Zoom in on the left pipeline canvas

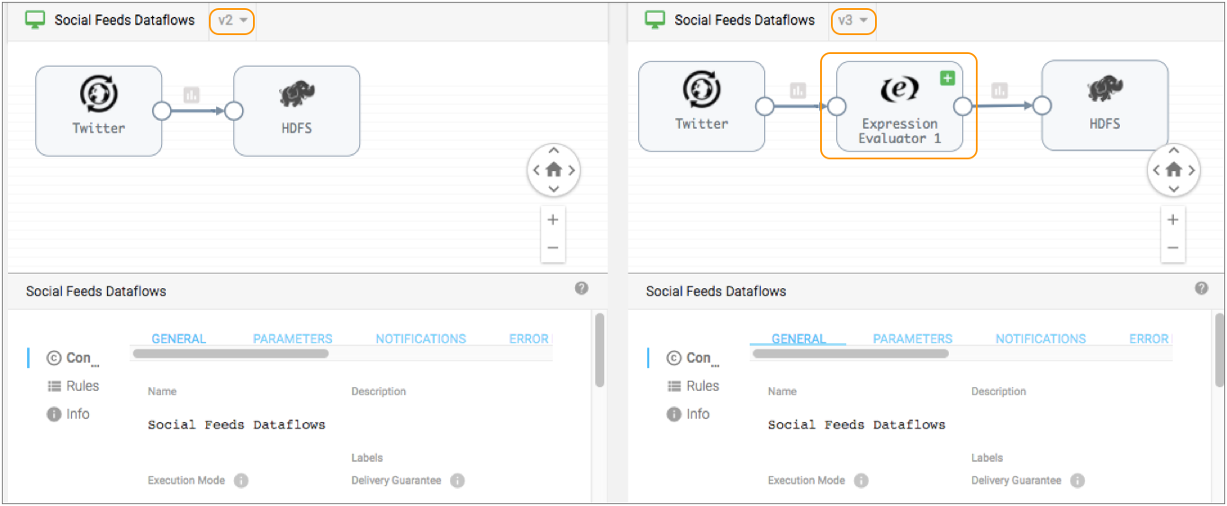(553, 220)
